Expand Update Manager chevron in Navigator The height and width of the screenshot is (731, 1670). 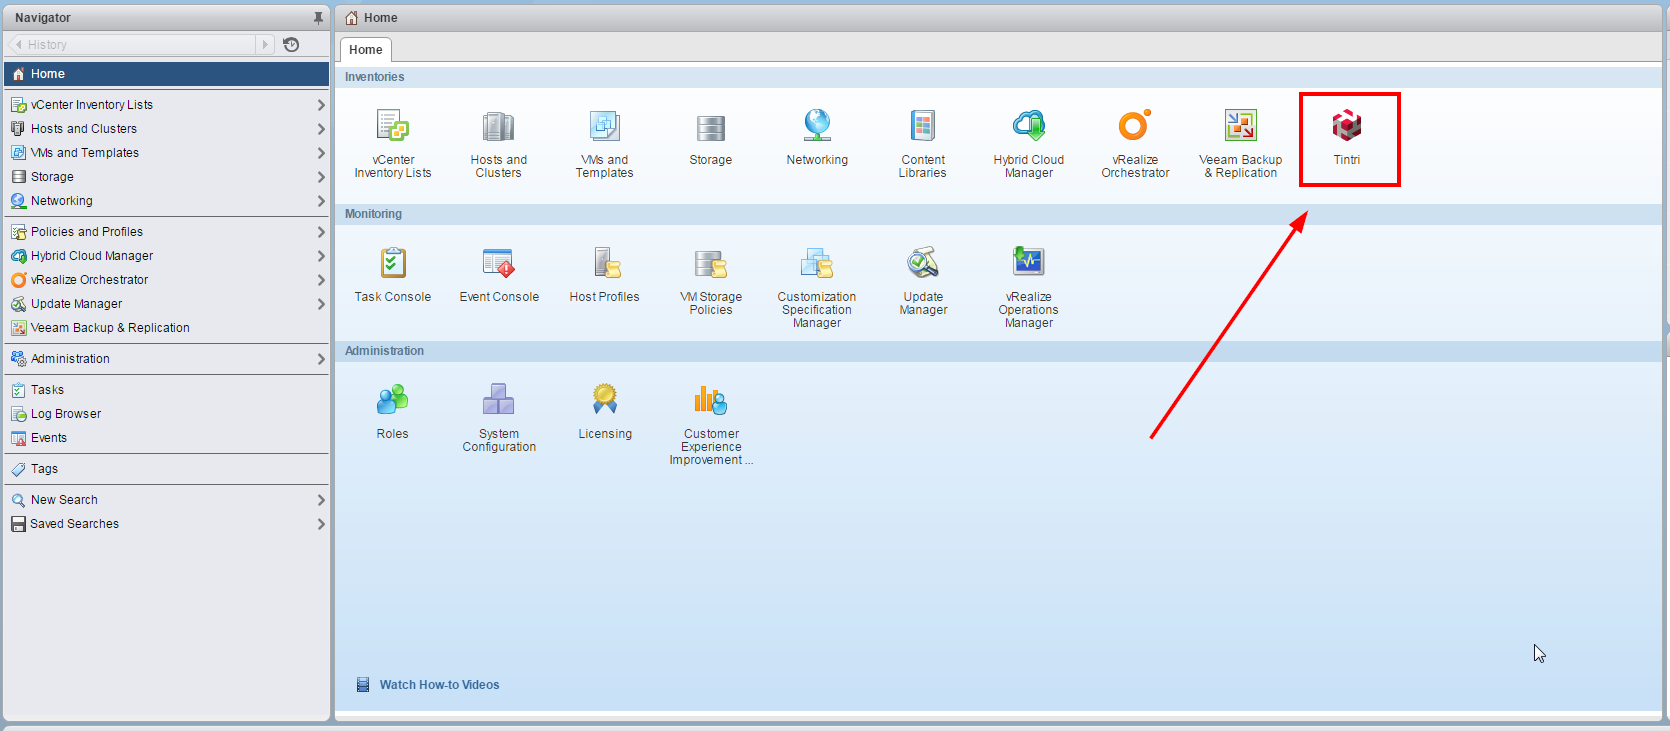[321, 304]
